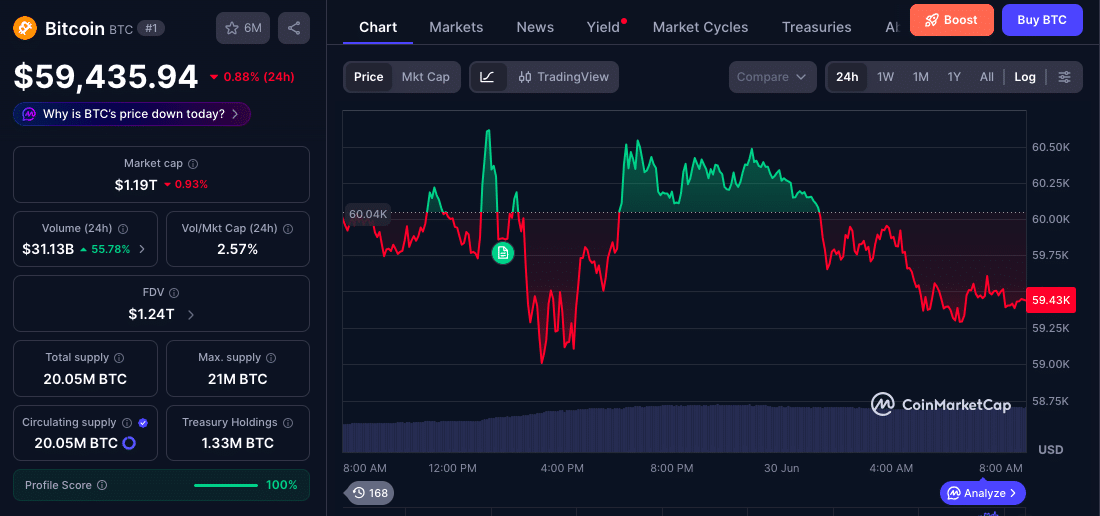The height and width of the screenshot is (516, 1100).
Task: Click the 1.33M BTC treasury holdings value
Action: point(238,443)
